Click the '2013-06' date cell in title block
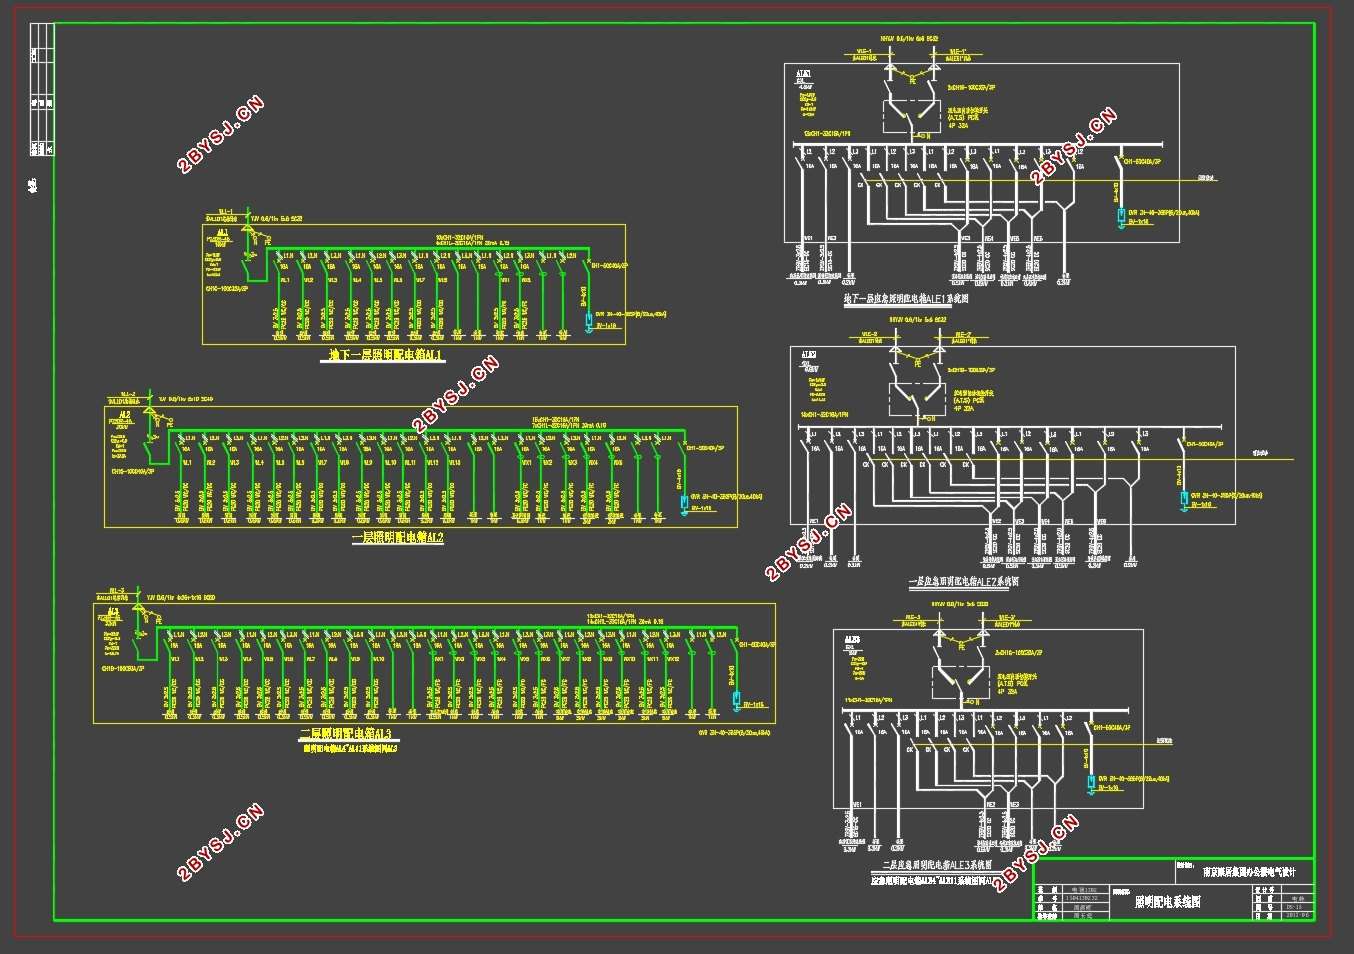Screen dimensions: 1354x954 coord(1297,914)
